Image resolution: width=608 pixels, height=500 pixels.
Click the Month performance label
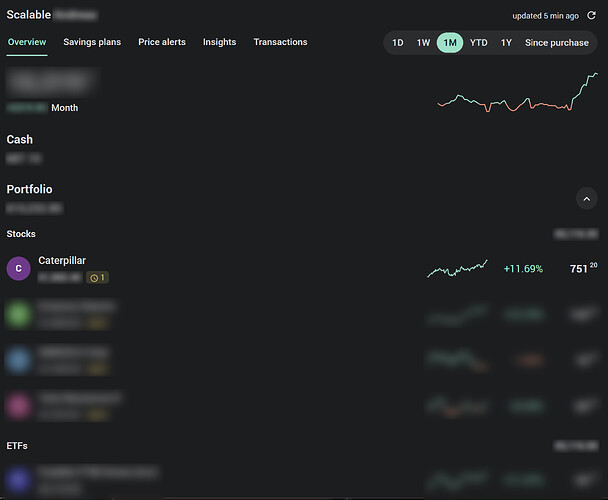coord(65,108)
